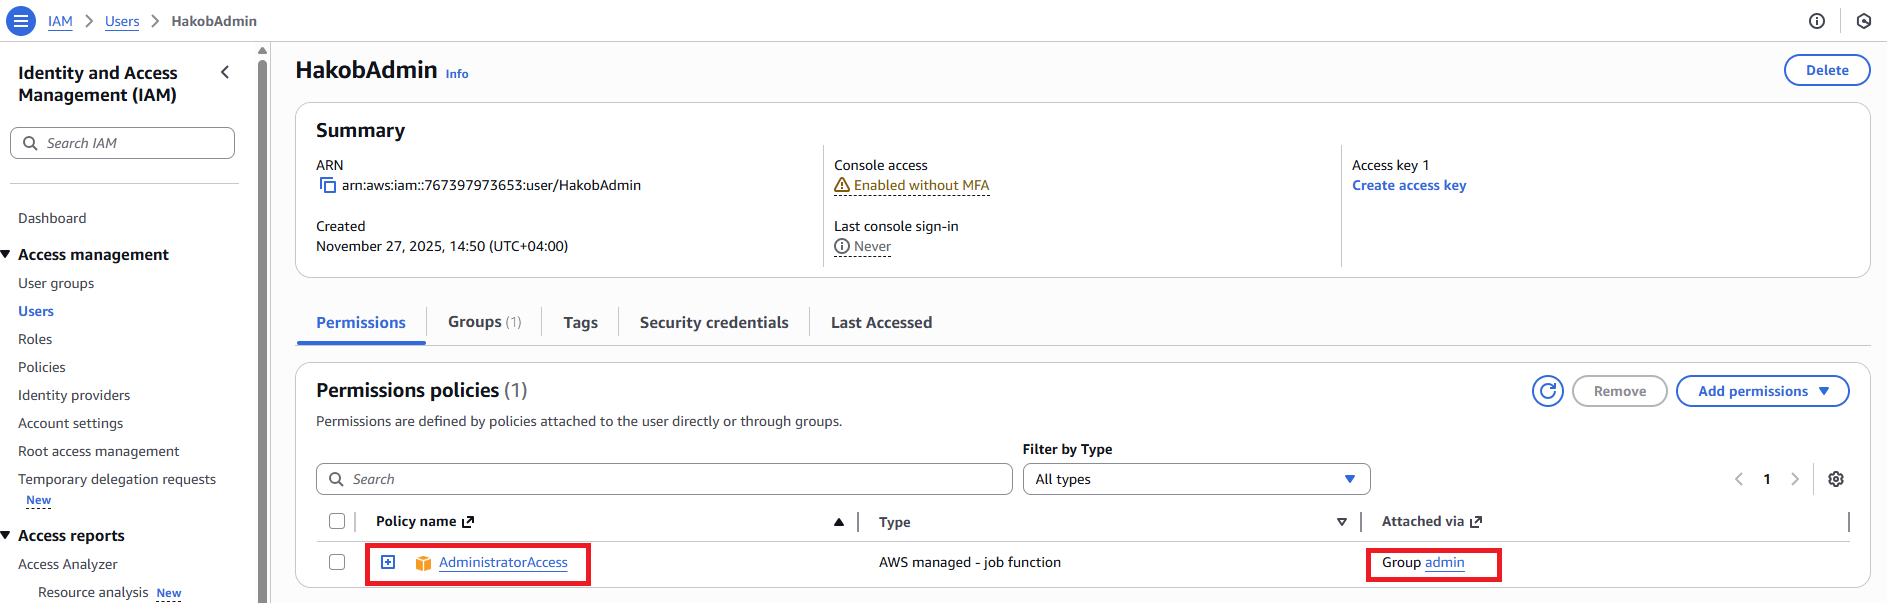1887x603 pixels.
Task: Open the hamburger navigation menu icon
Action: pos(20,21)
